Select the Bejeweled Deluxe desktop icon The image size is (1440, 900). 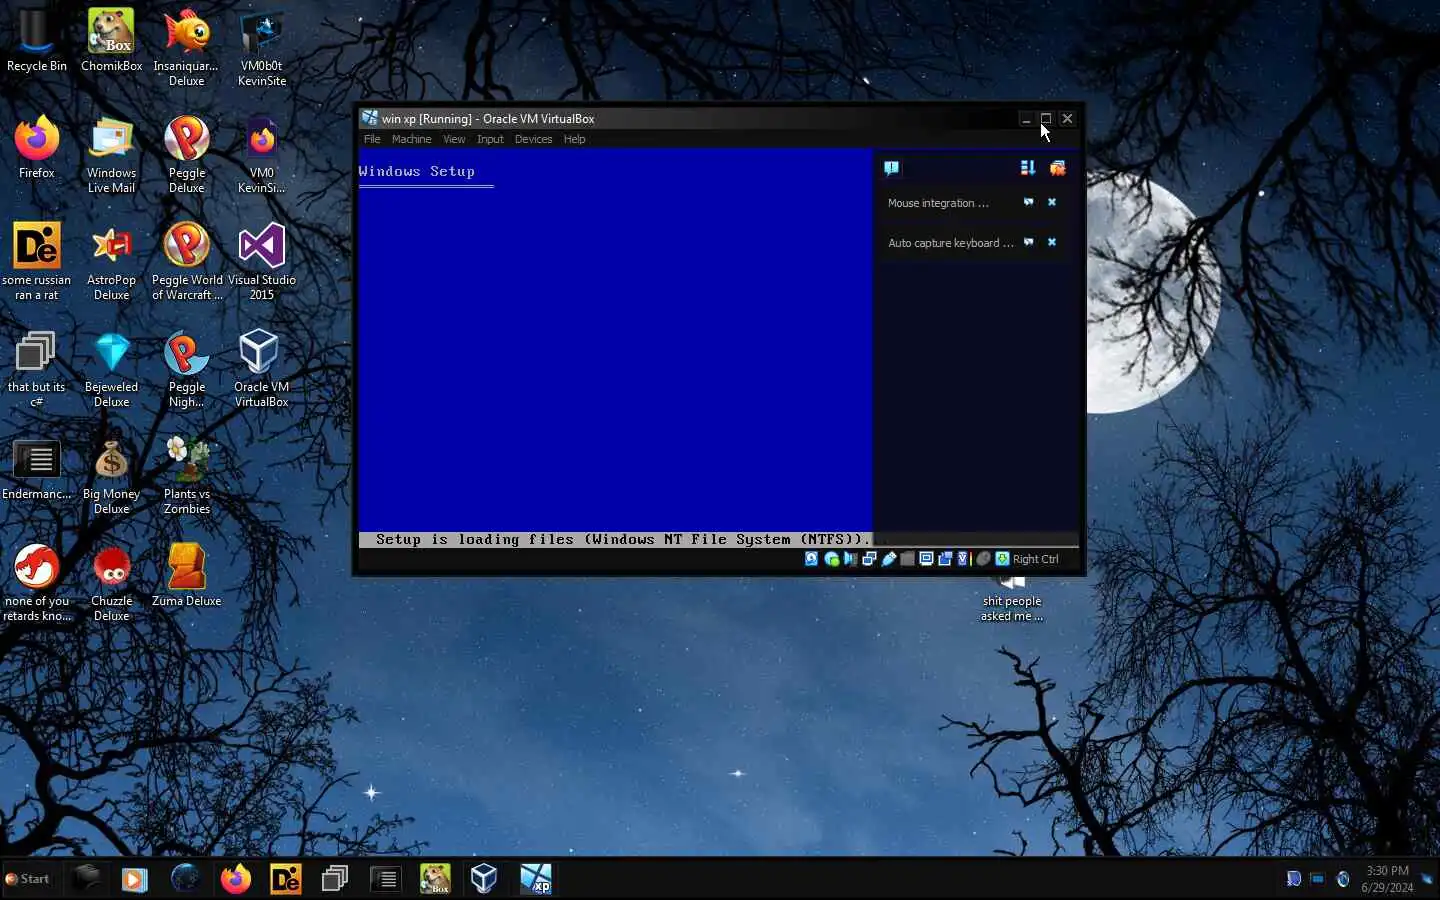click(112, 369)
